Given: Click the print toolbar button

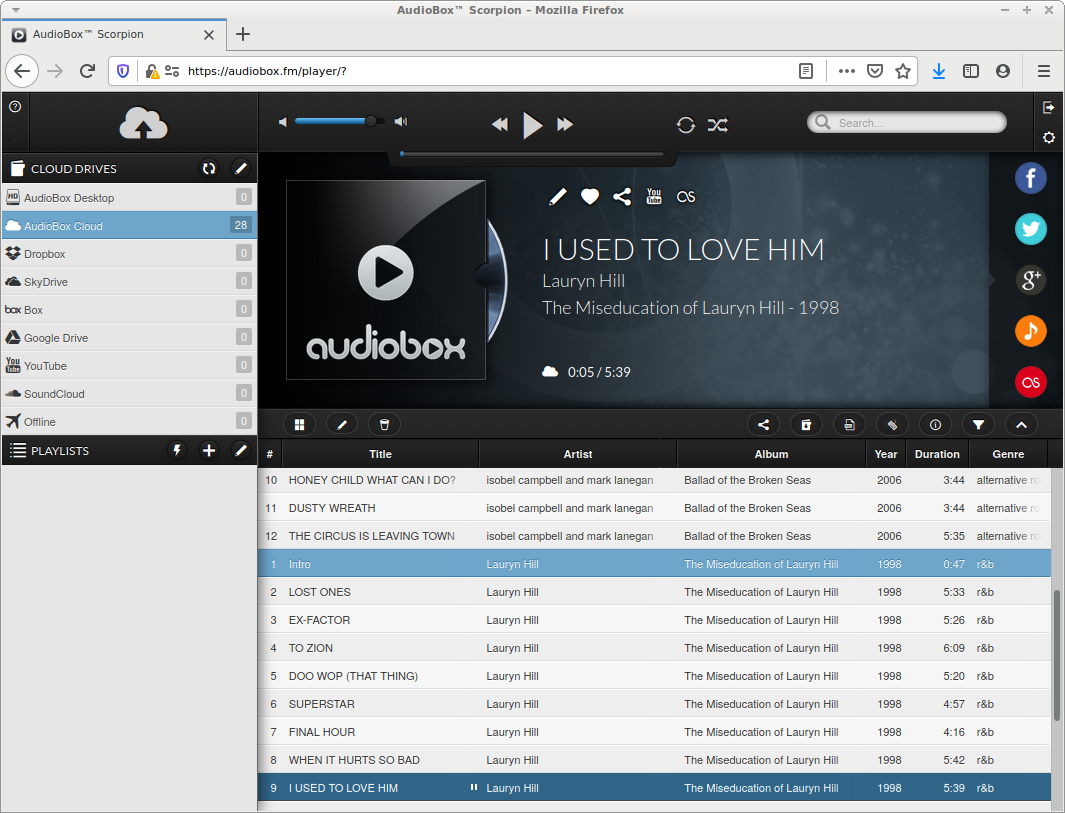Looking at the screenshot, I should [849, 424].
